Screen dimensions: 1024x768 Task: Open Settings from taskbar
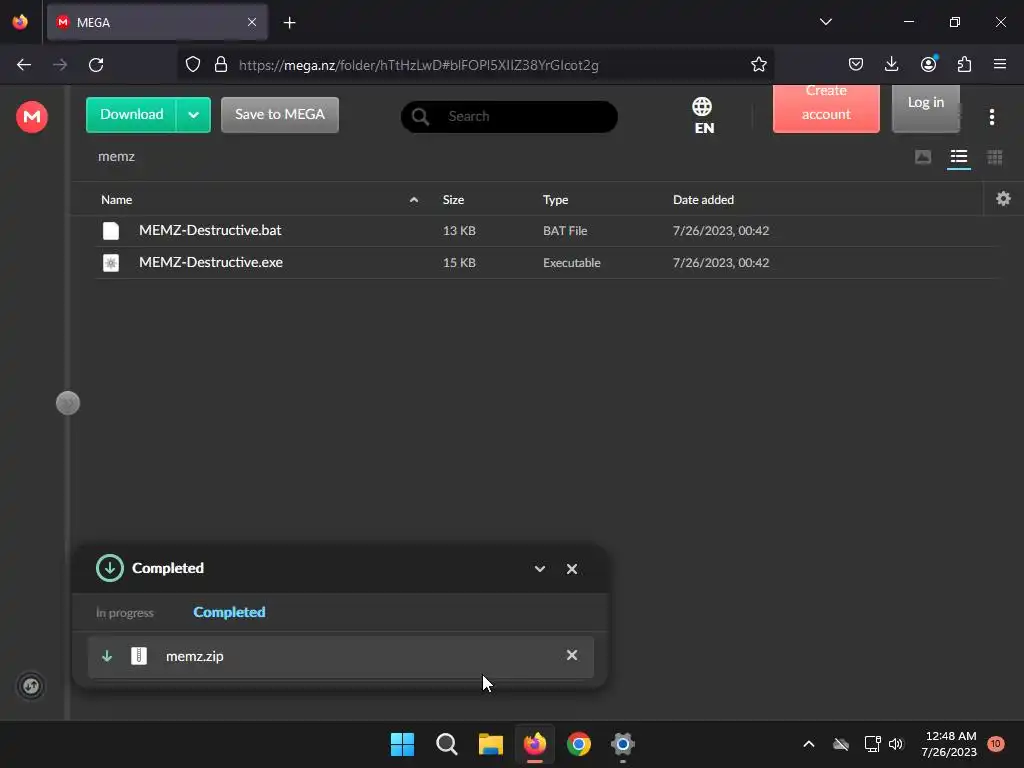tap(622, 744)
